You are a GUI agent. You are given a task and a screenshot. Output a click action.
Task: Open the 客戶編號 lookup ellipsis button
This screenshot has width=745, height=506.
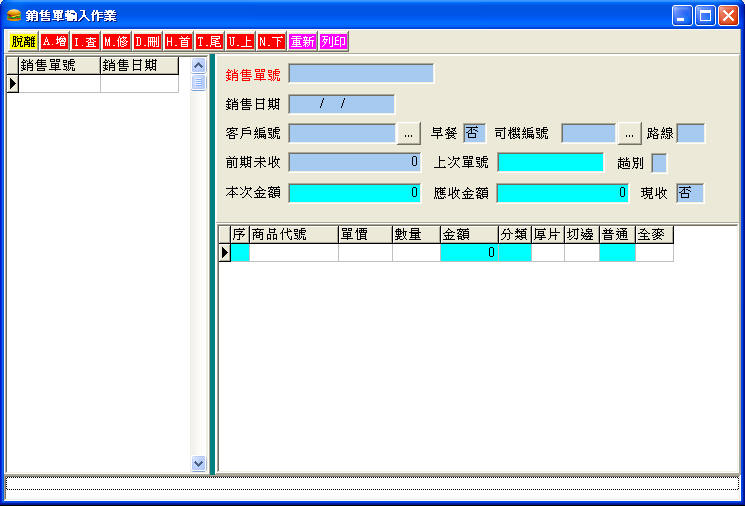409,134
